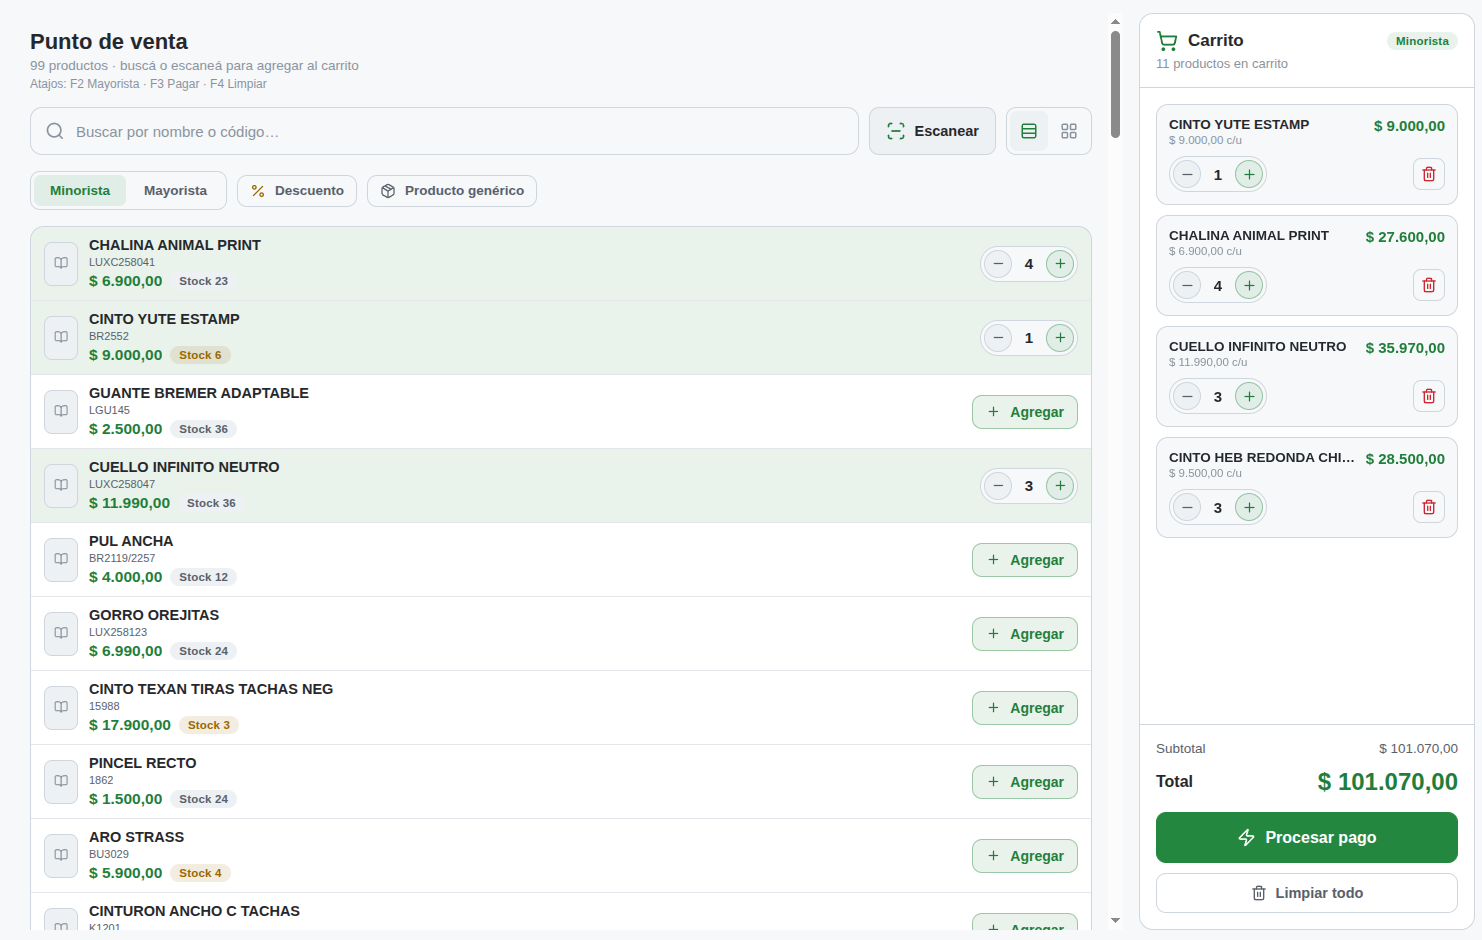Click the Total amount $ 101.070,00

pos(1387,782)
